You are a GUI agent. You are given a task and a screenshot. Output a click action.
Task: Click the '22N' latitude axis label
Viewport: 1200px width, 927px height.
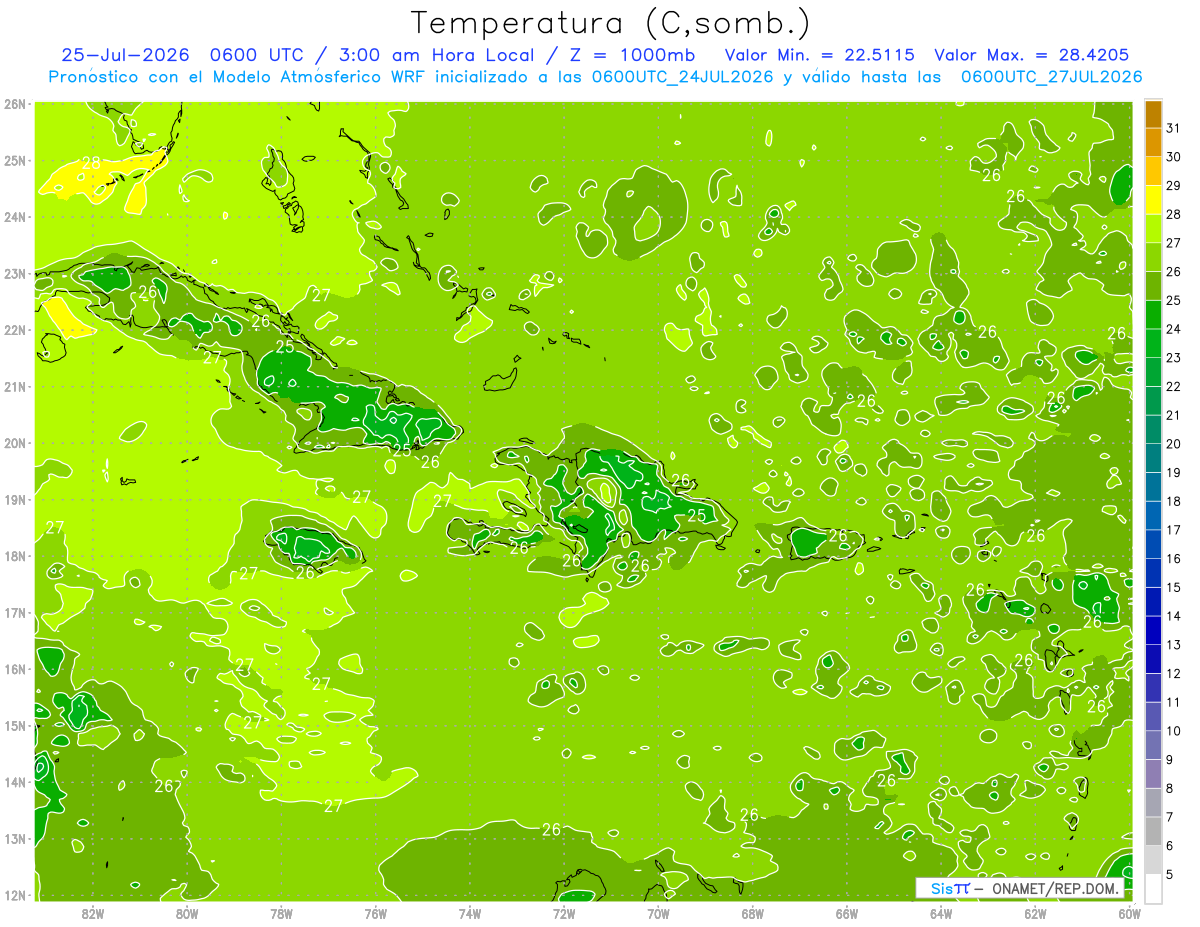pos(16,330)
